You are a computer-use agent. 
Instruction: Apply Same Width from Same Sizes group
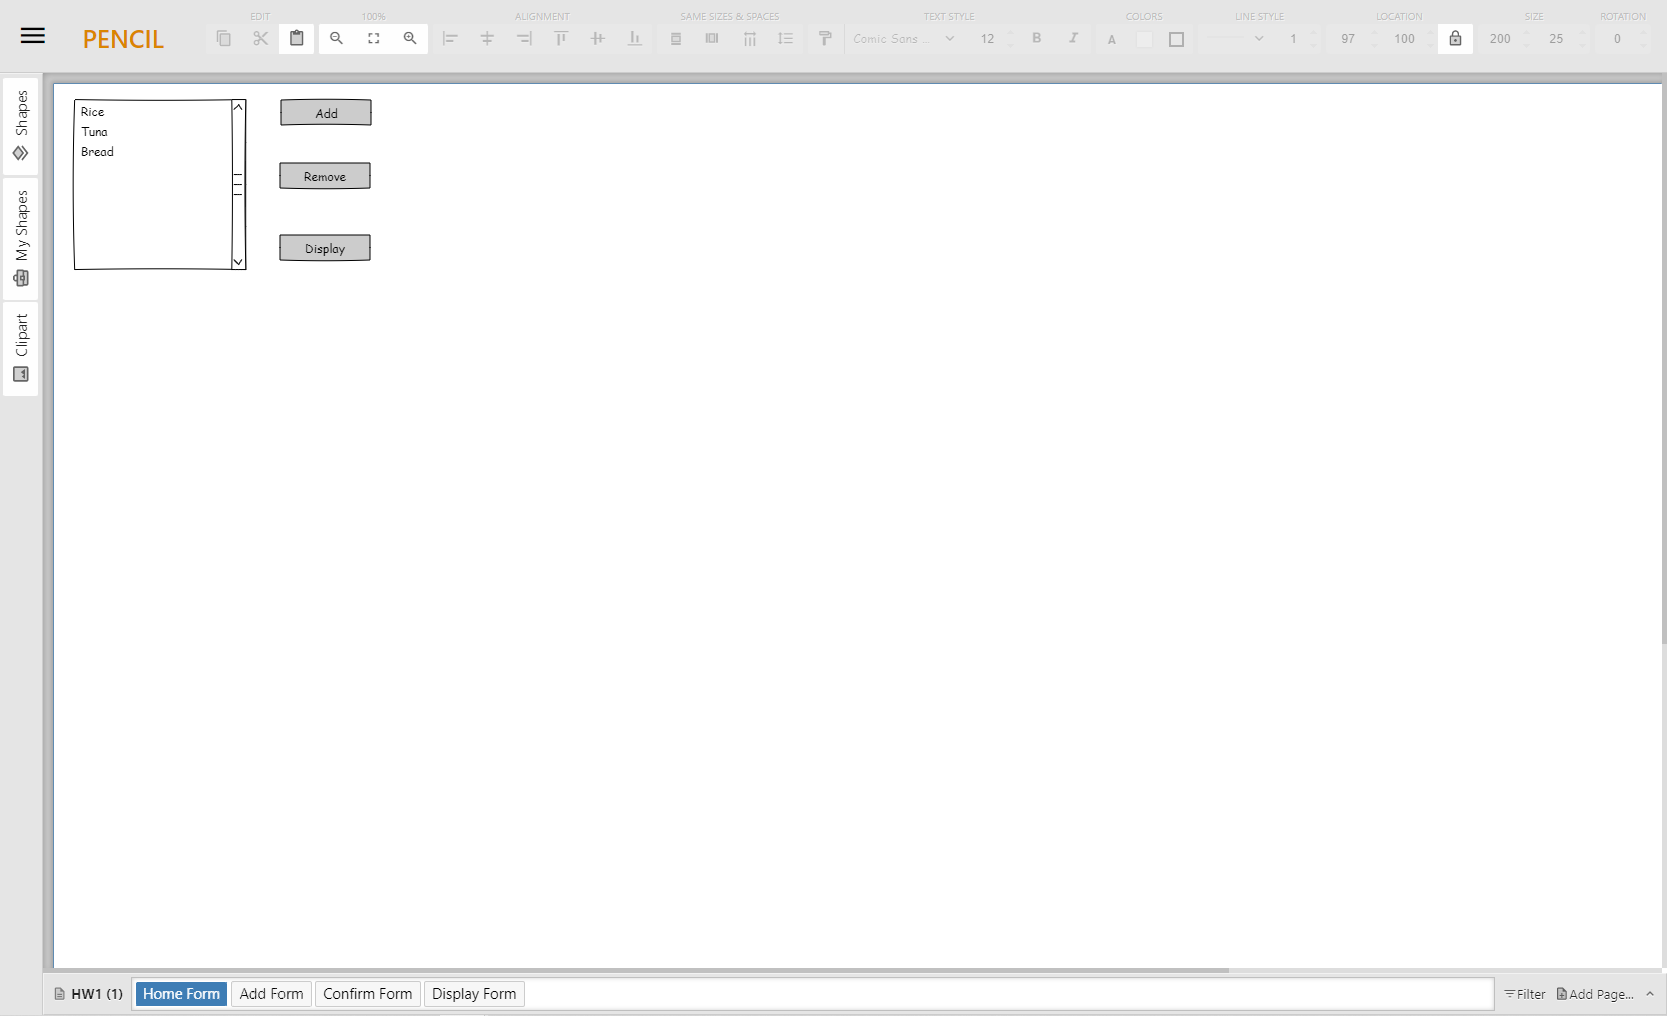[x=712, y=39]
